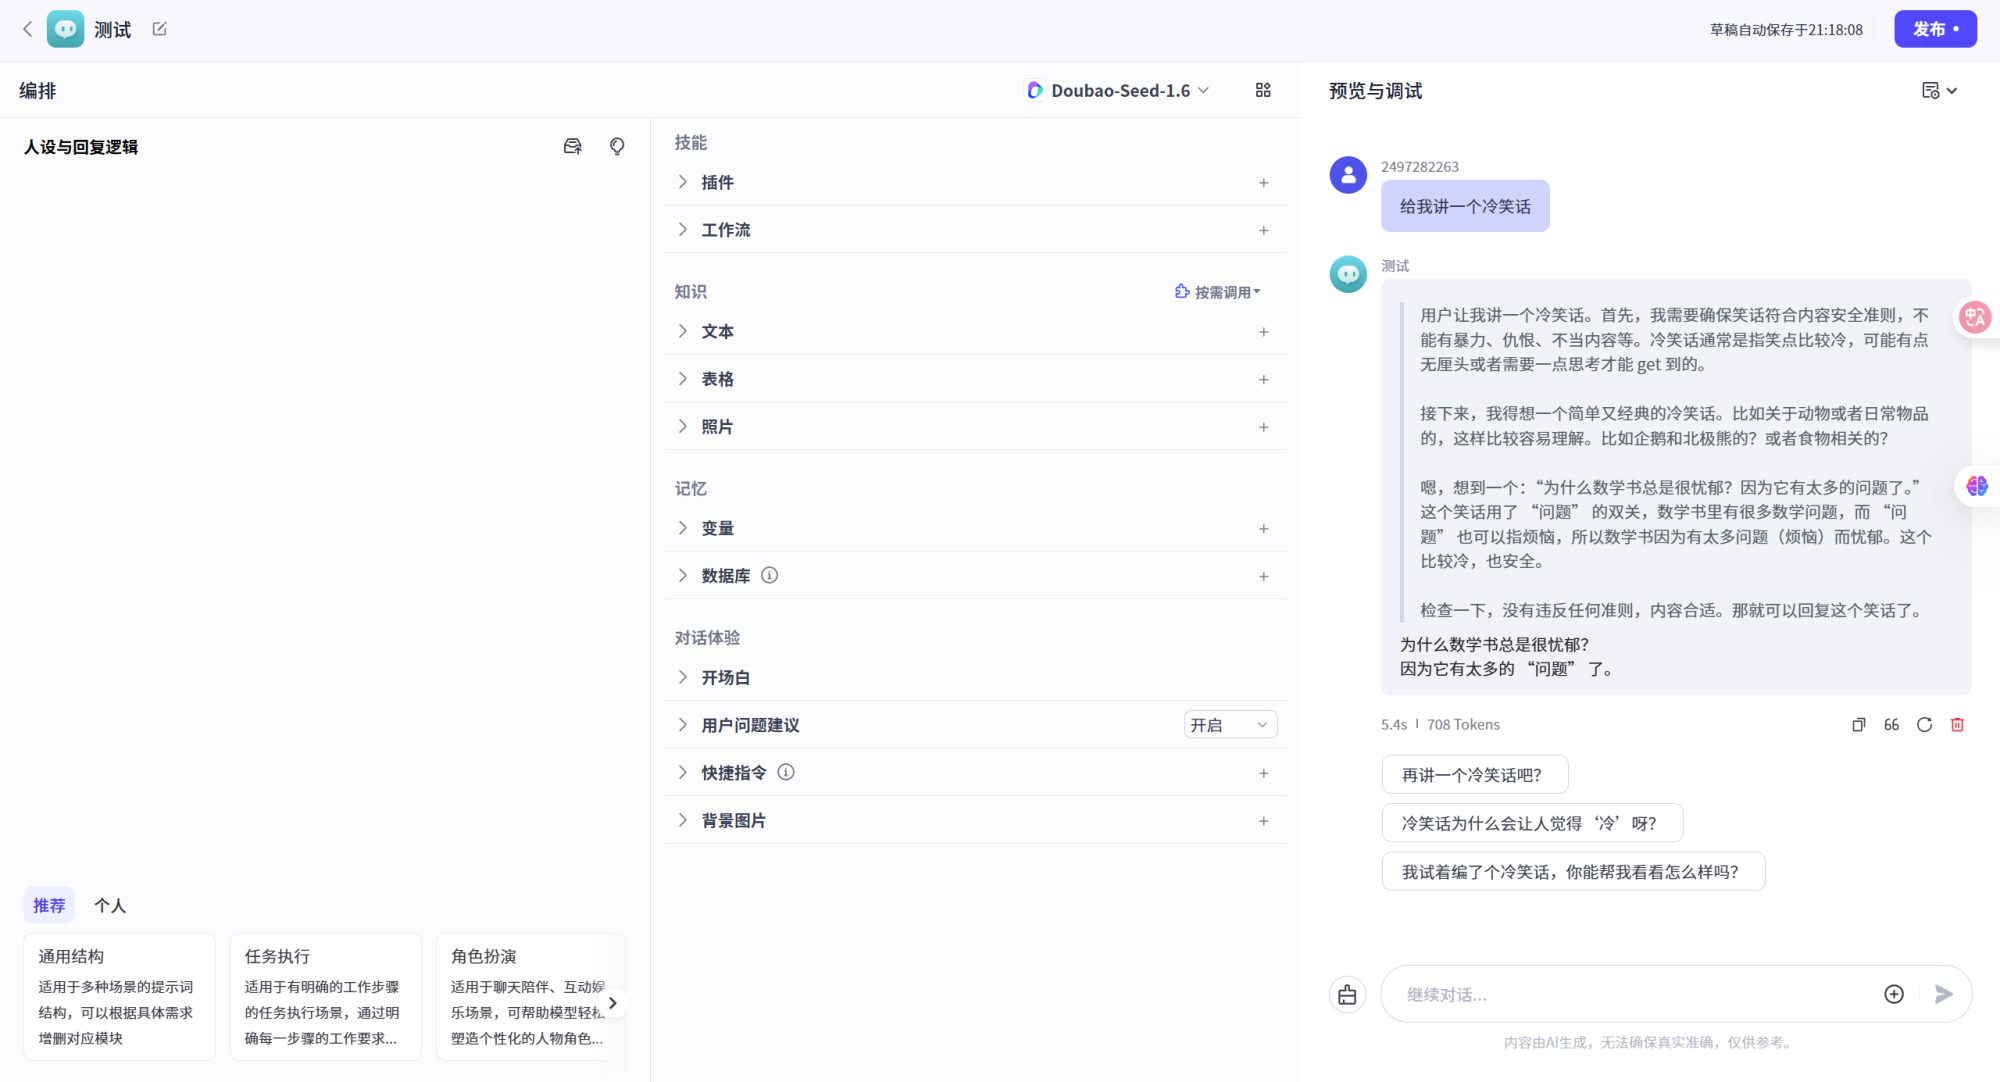Clear the conversation with the red trash icon

(x=1957, y=724)
